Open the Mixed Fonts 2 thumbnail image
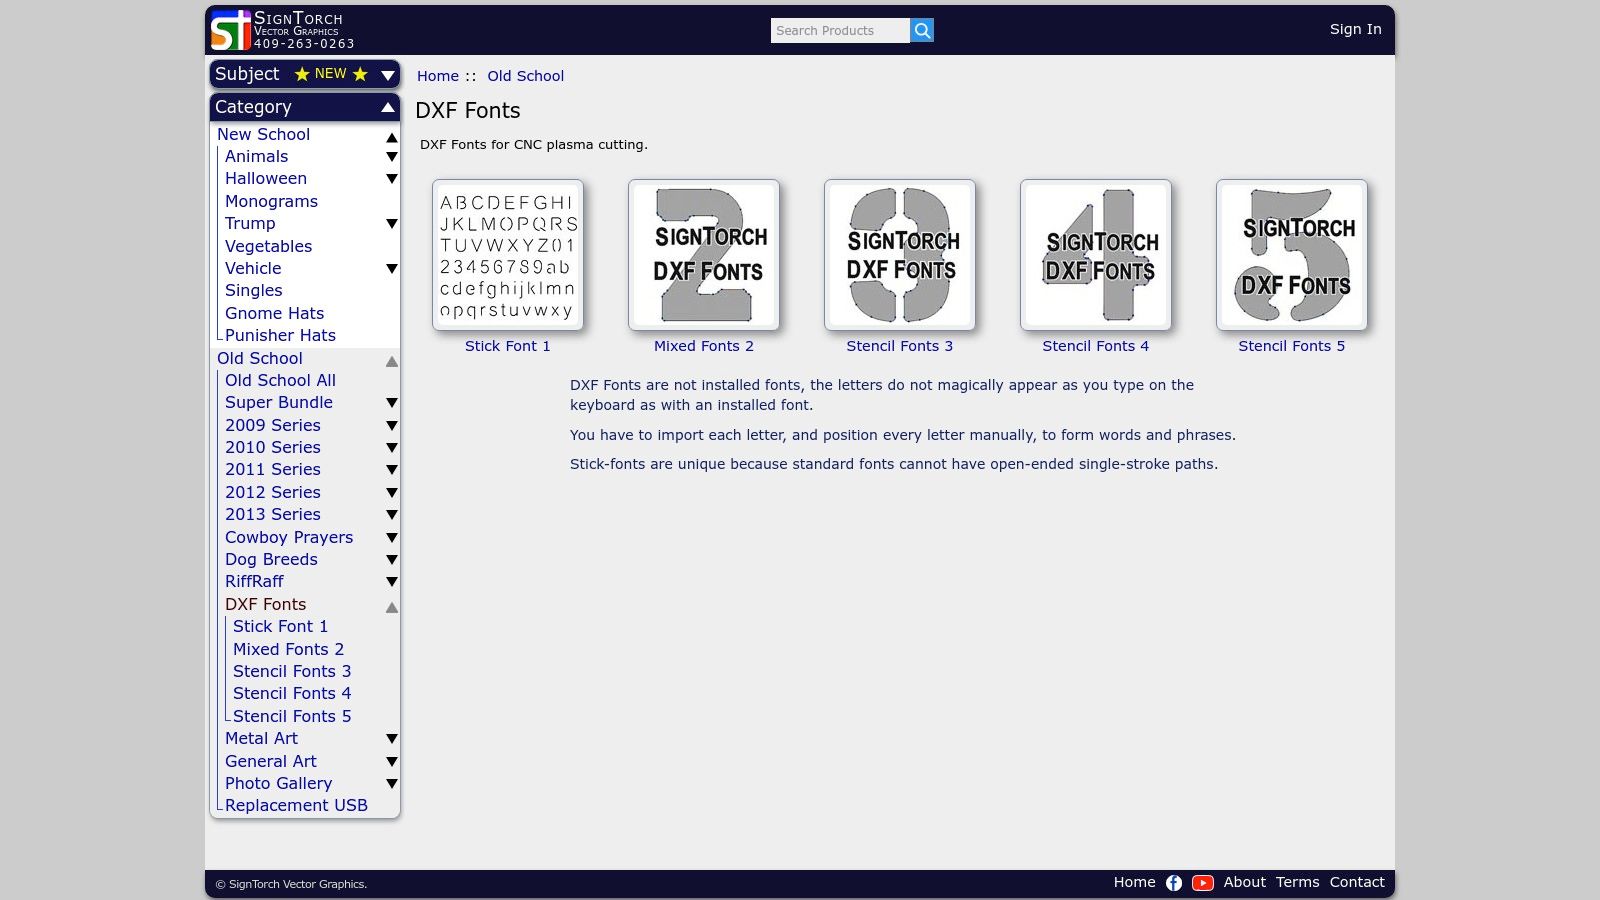 pyautogui.click(x=704, y=255)
